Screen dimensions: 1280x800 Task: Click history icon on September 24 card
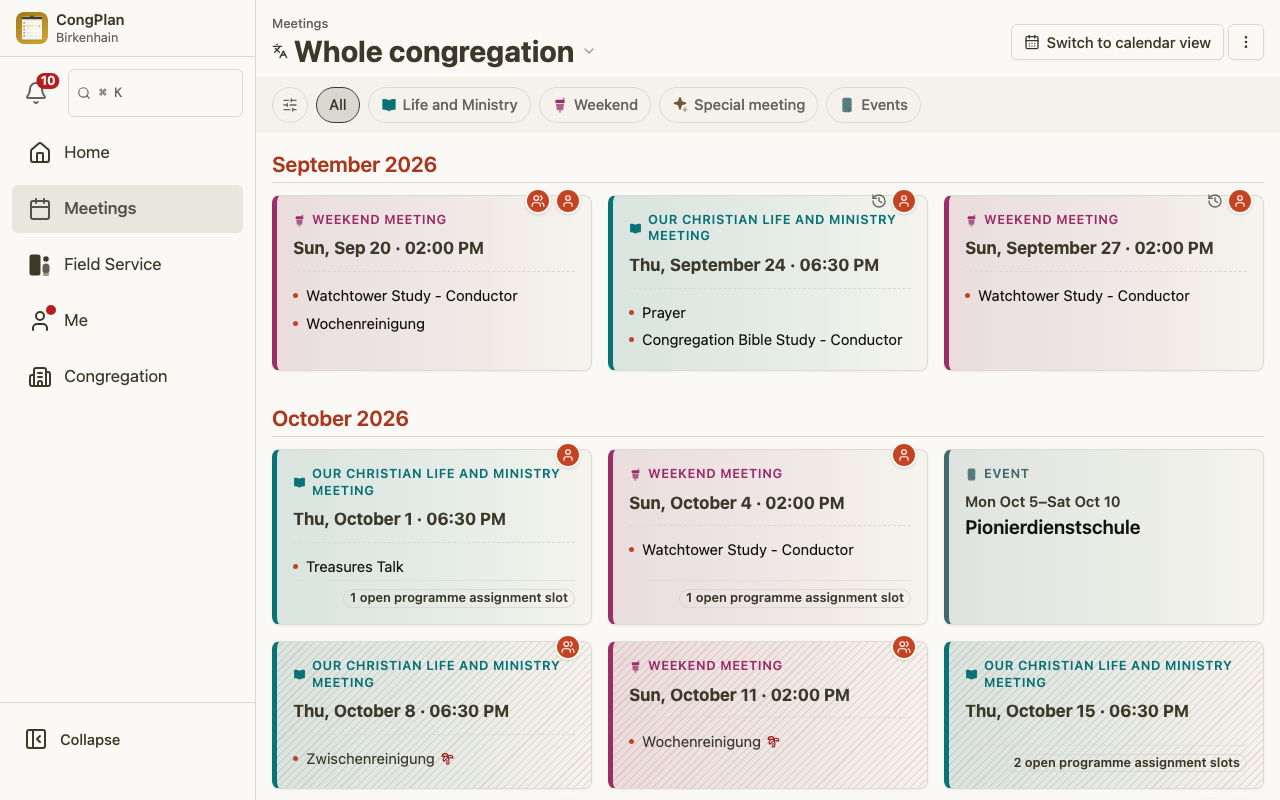tap(879, 201)
